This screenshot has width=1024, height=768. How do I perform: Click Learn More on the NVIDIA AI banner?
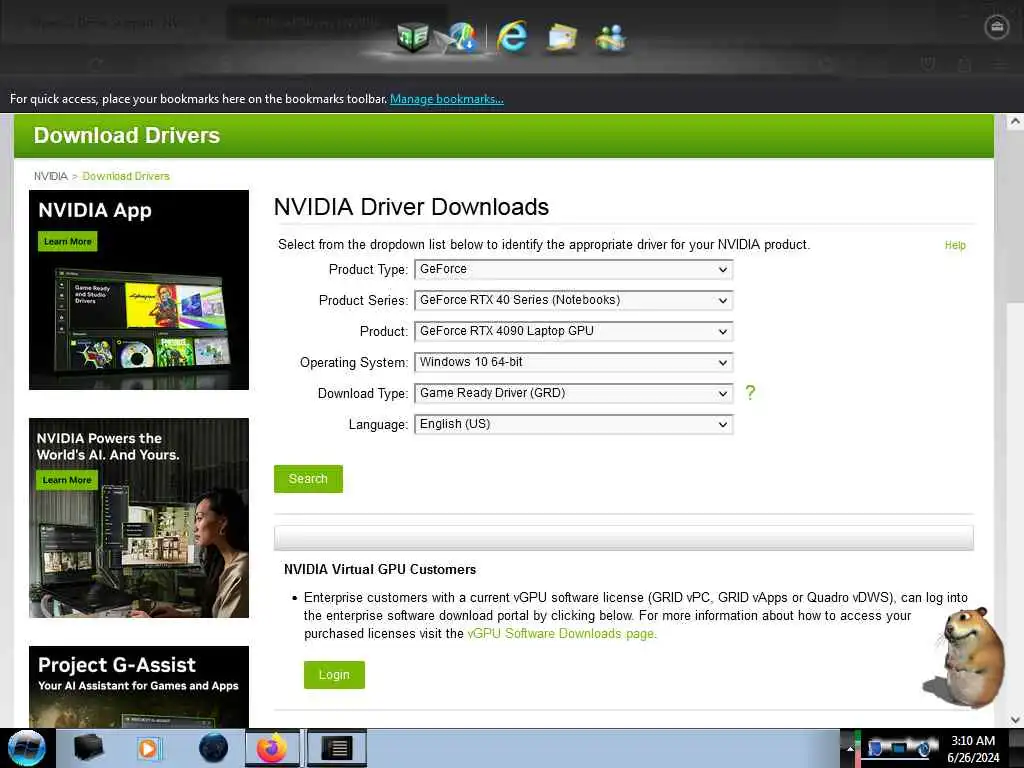pos(67,480)
